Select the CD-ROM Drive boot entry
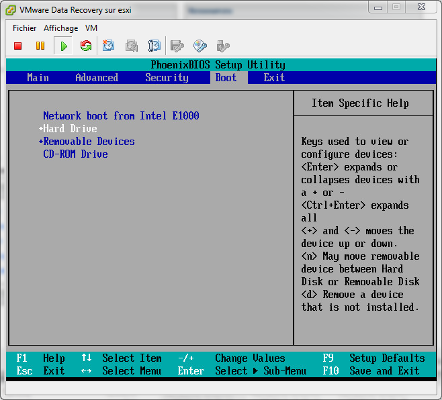The height and width of the screenshot is (400, 442). coord(76,154)
